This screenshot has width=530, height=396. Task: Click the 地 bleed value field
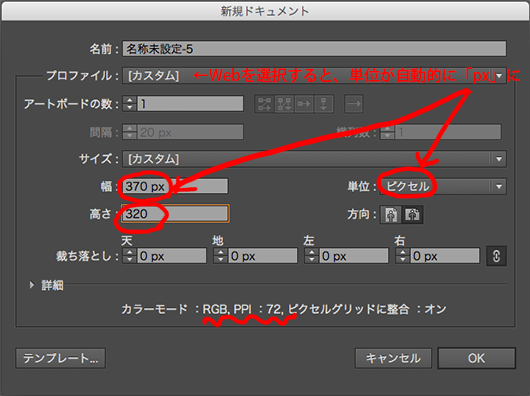coord(263,256)
